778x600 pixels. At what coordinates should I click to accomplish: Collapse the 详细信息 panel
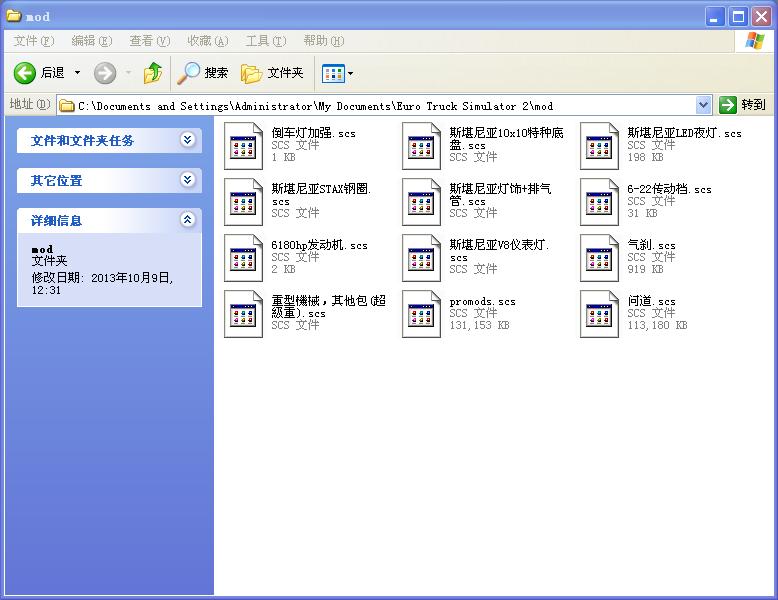click(x=187, y=220)
